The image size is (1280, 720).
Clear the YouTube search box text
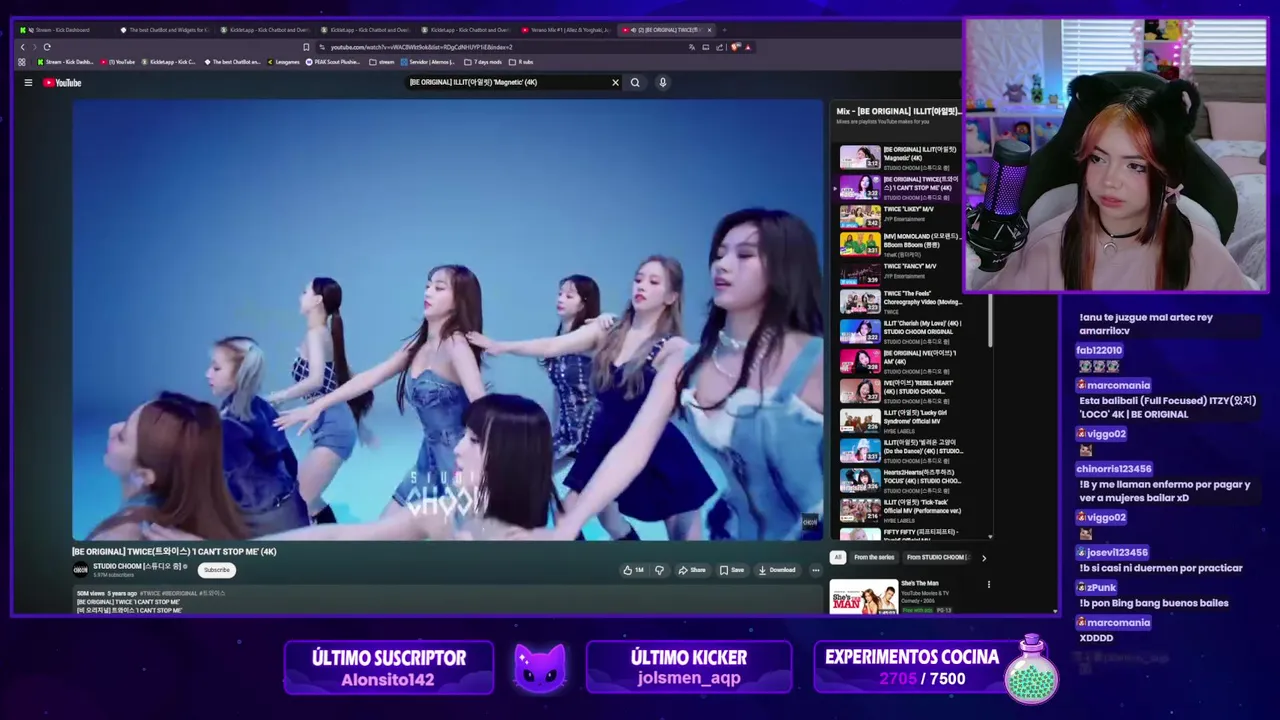(615, 83)
